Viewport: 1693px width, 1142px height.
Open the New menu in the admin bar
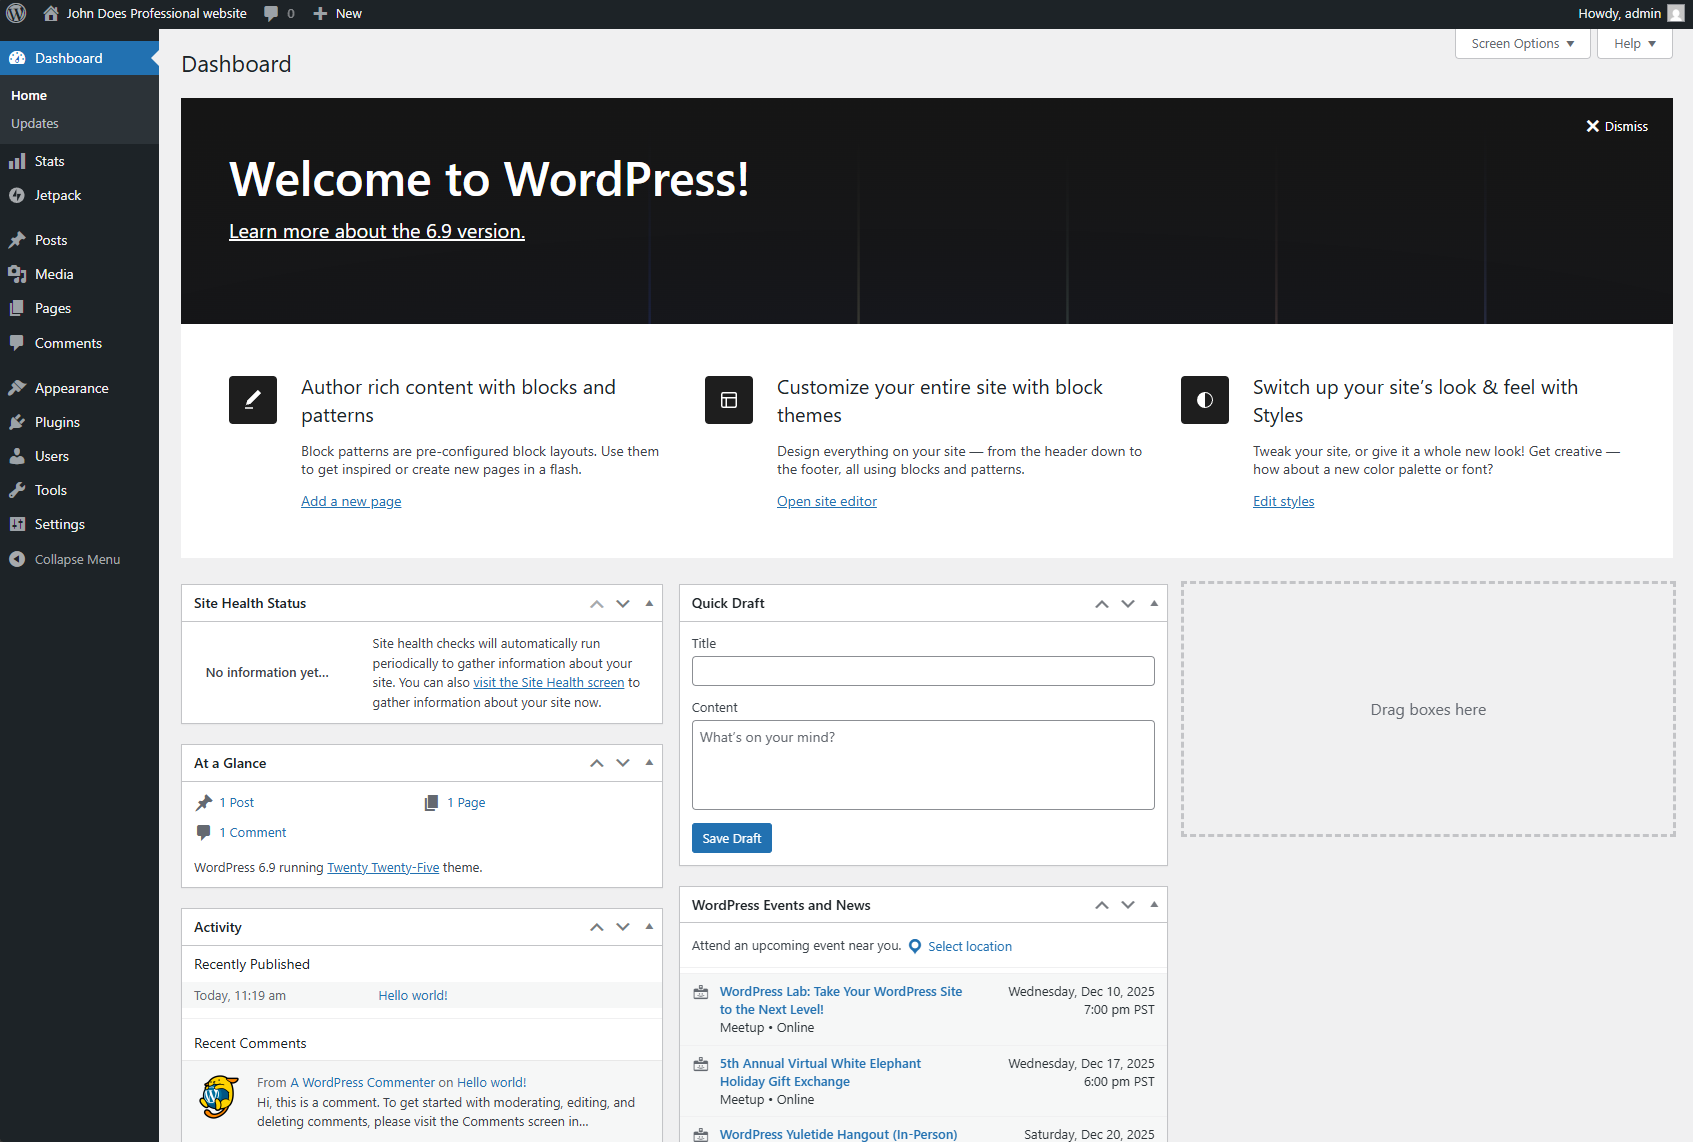tap(337, 13)
